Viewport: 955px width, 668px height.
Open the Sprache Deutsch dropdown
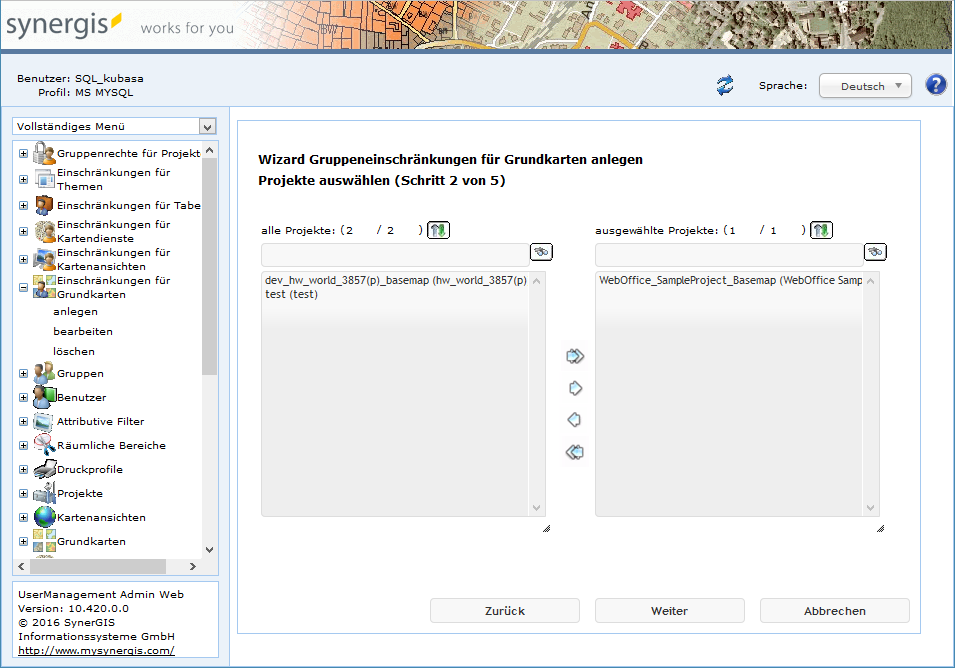coord(865,86)
